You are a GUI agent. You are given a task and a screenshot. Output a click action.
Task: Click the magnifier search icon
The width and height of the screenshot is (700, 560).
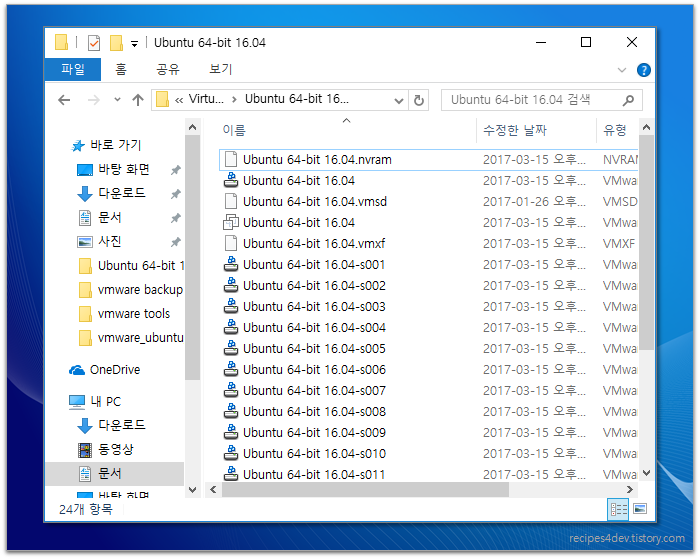point(628,100)
